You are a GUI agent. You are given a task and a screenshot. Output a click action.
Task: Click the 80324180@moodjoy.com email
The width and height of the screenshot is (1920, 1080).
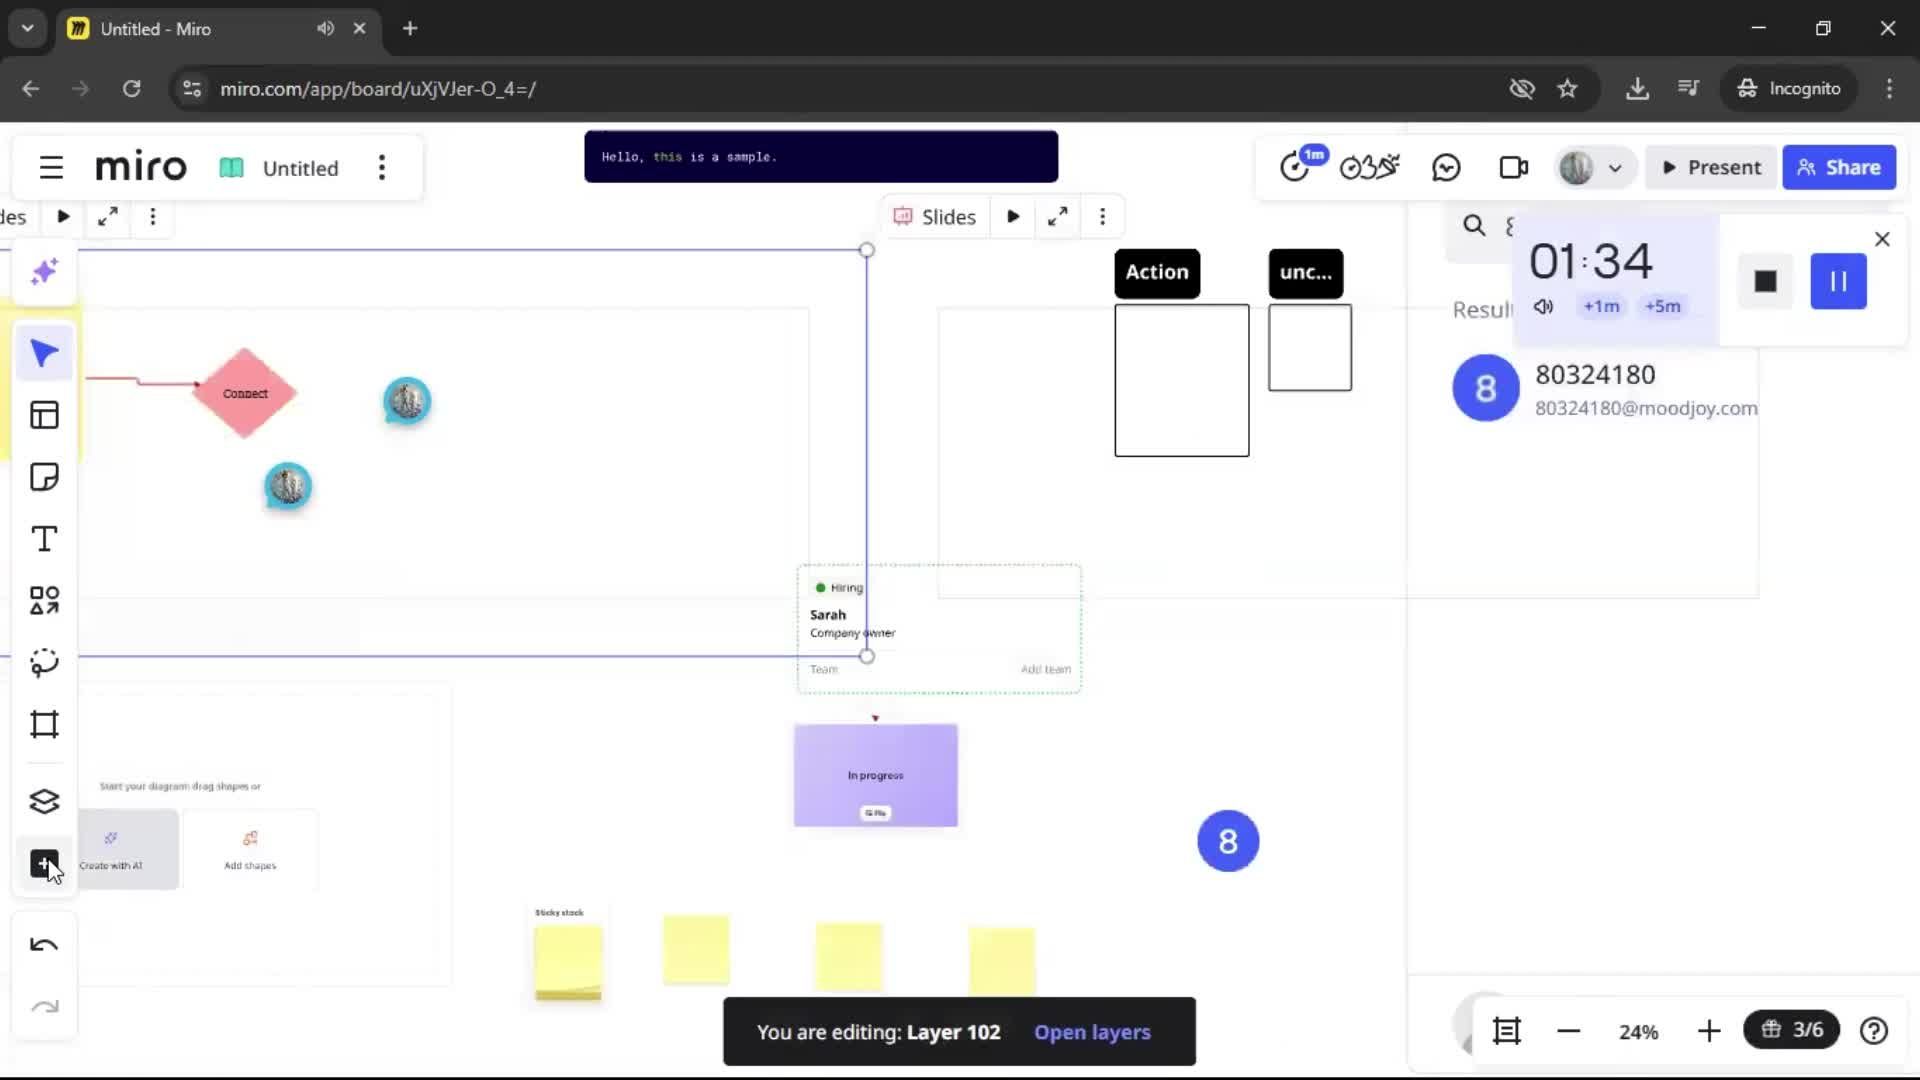(1646, 408)
